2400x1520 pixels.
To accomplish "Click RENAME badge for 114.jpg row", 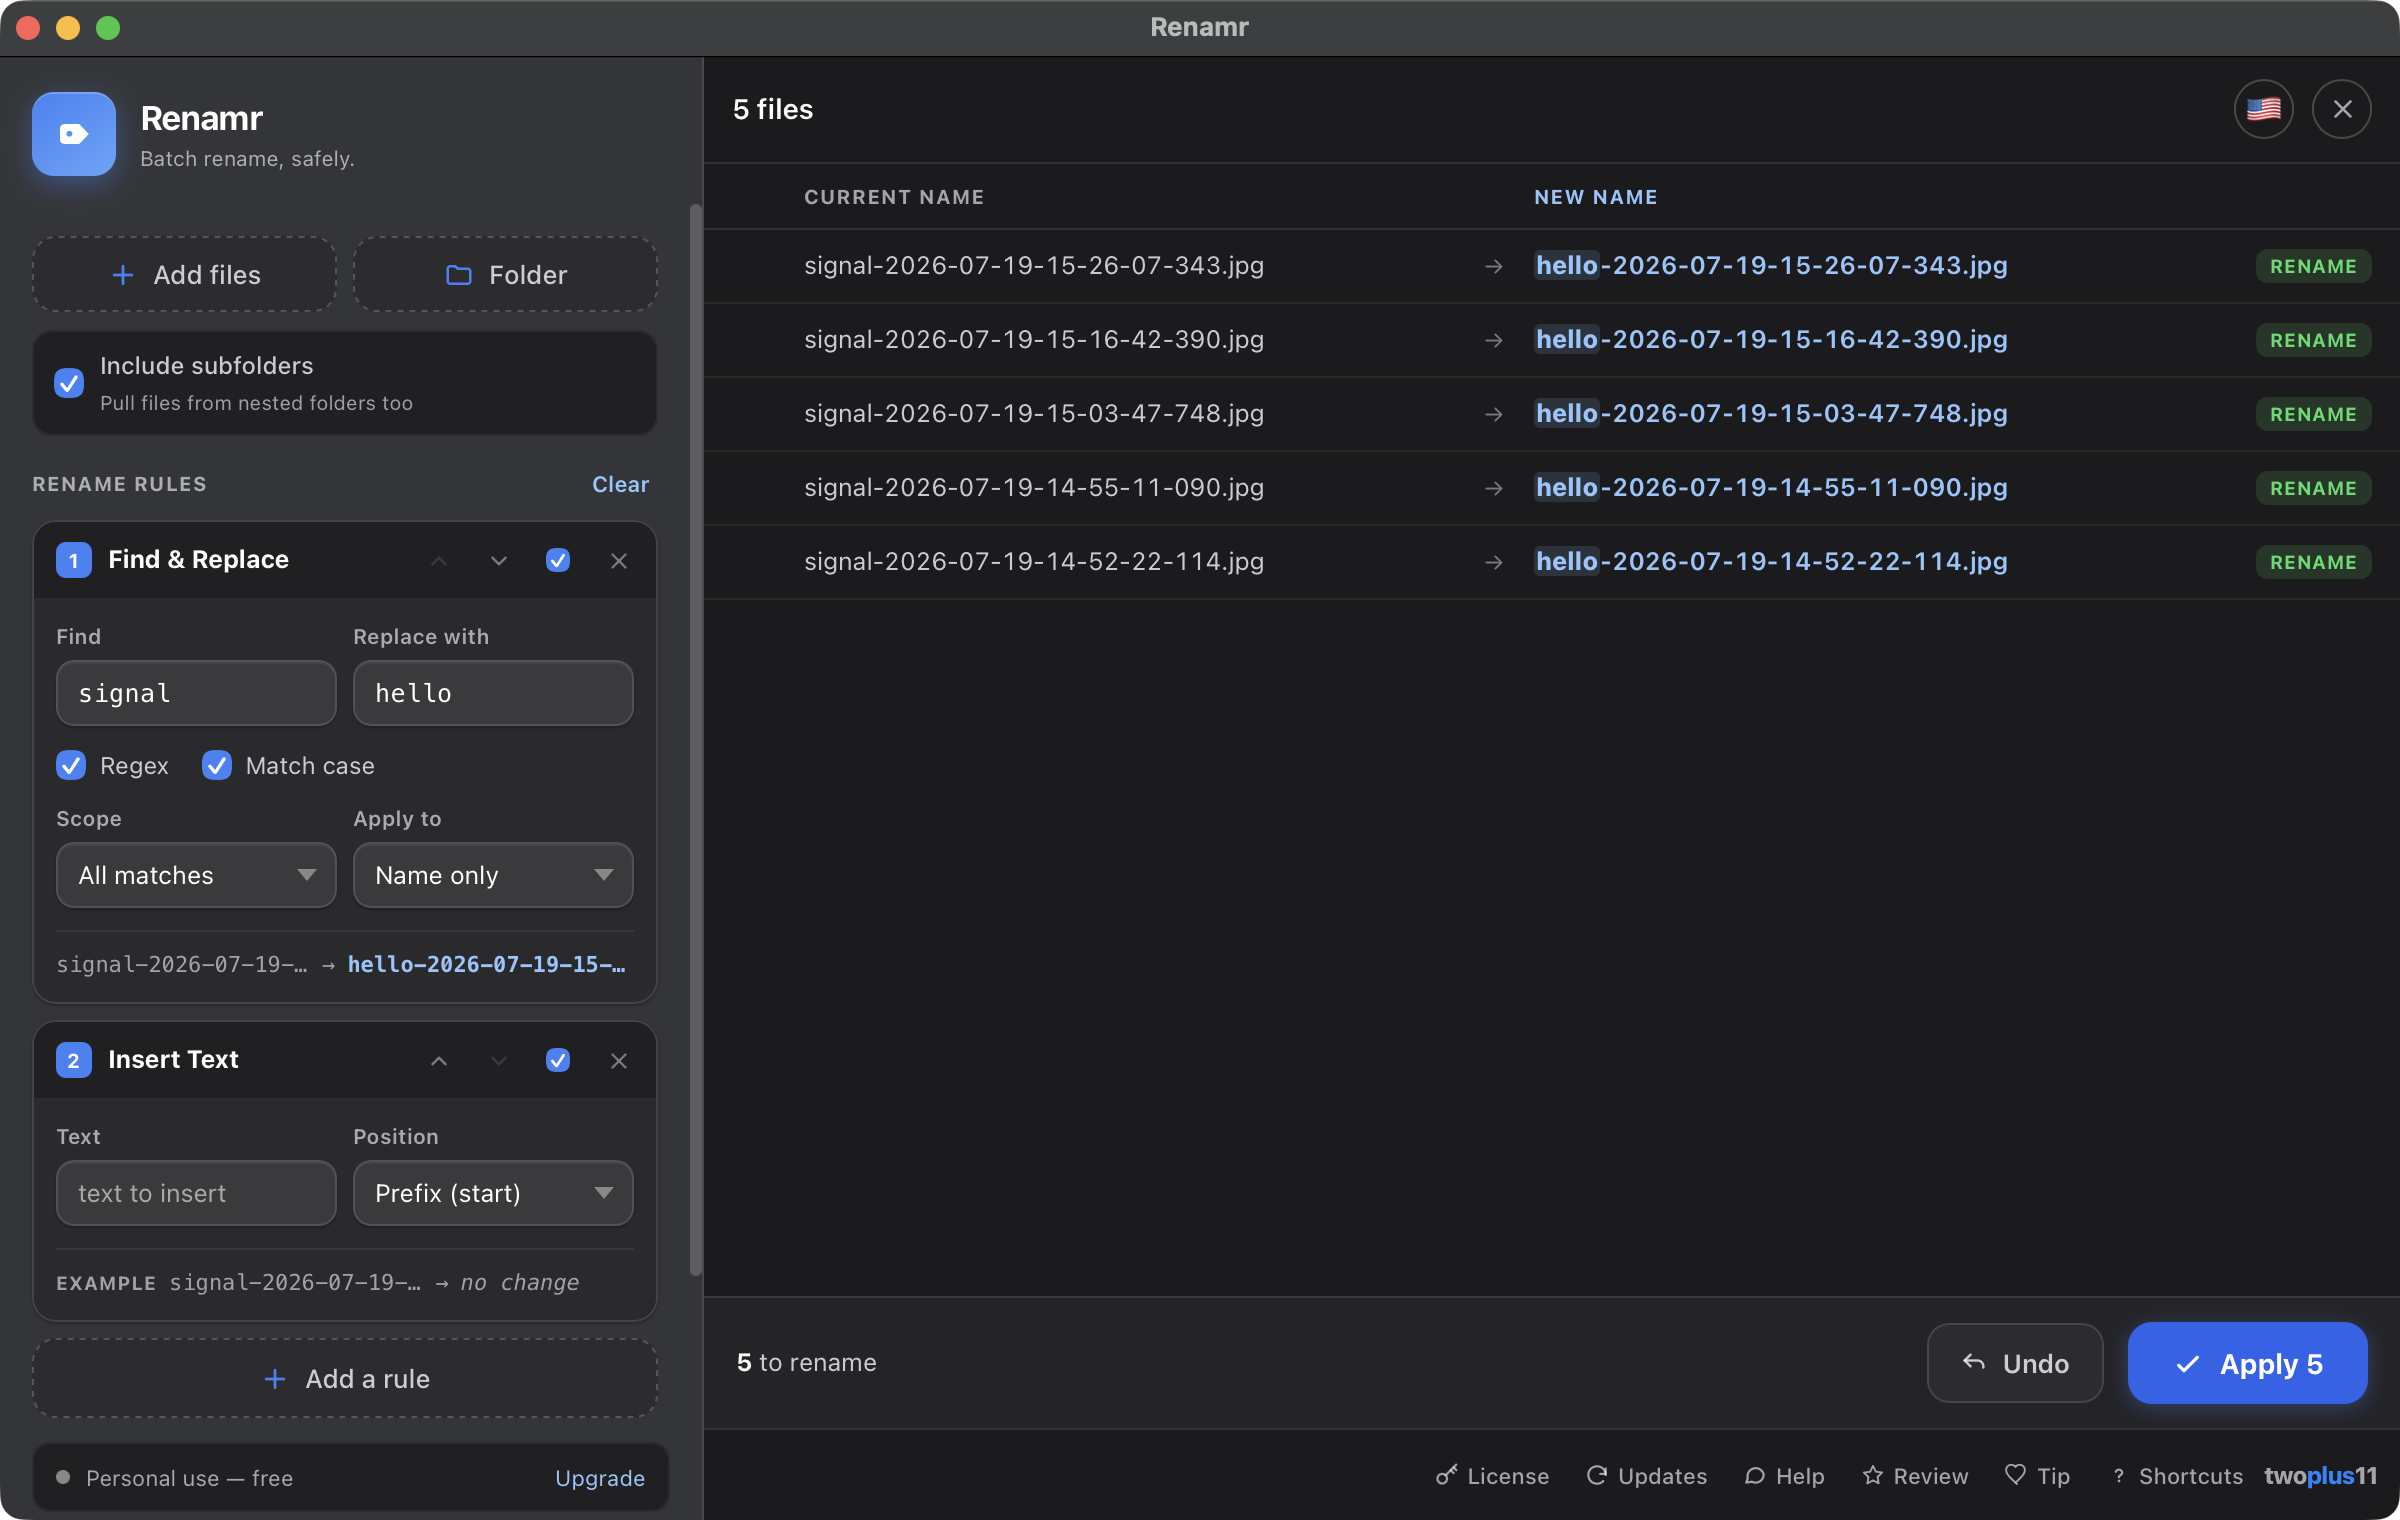I will (x=2313, y=562).
